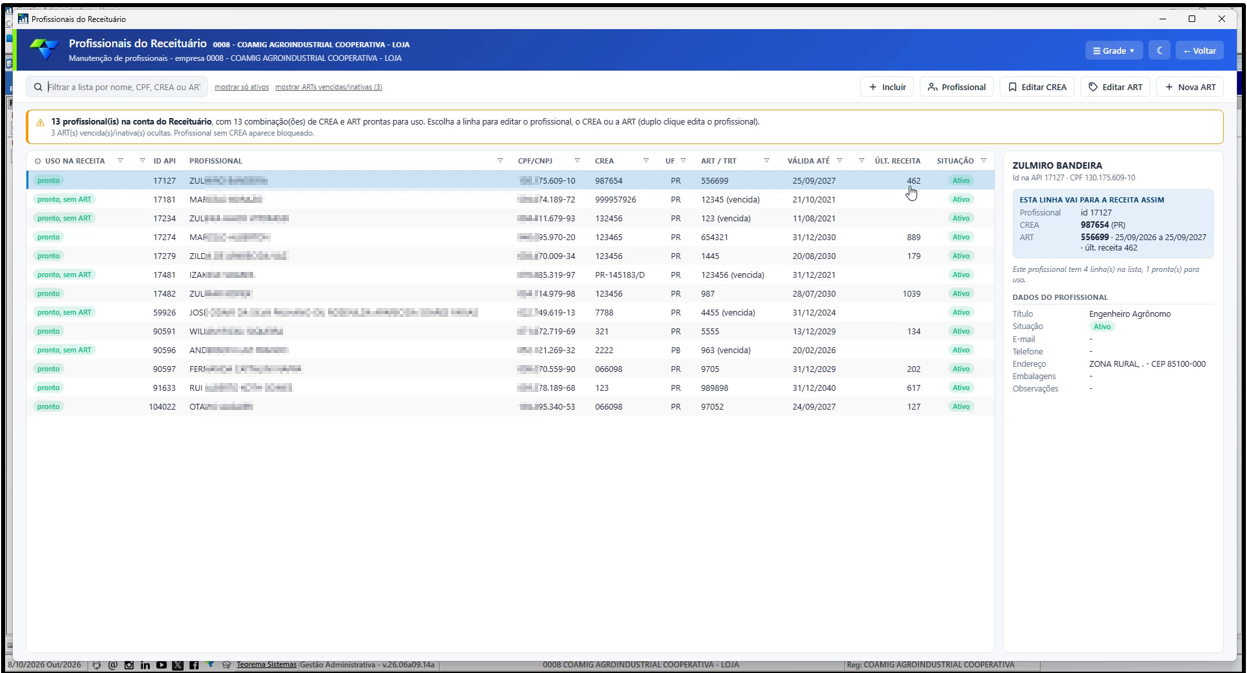Select the row with ID API 59926
This screenshot has height=673, width=1247.
tap(510, 312)
